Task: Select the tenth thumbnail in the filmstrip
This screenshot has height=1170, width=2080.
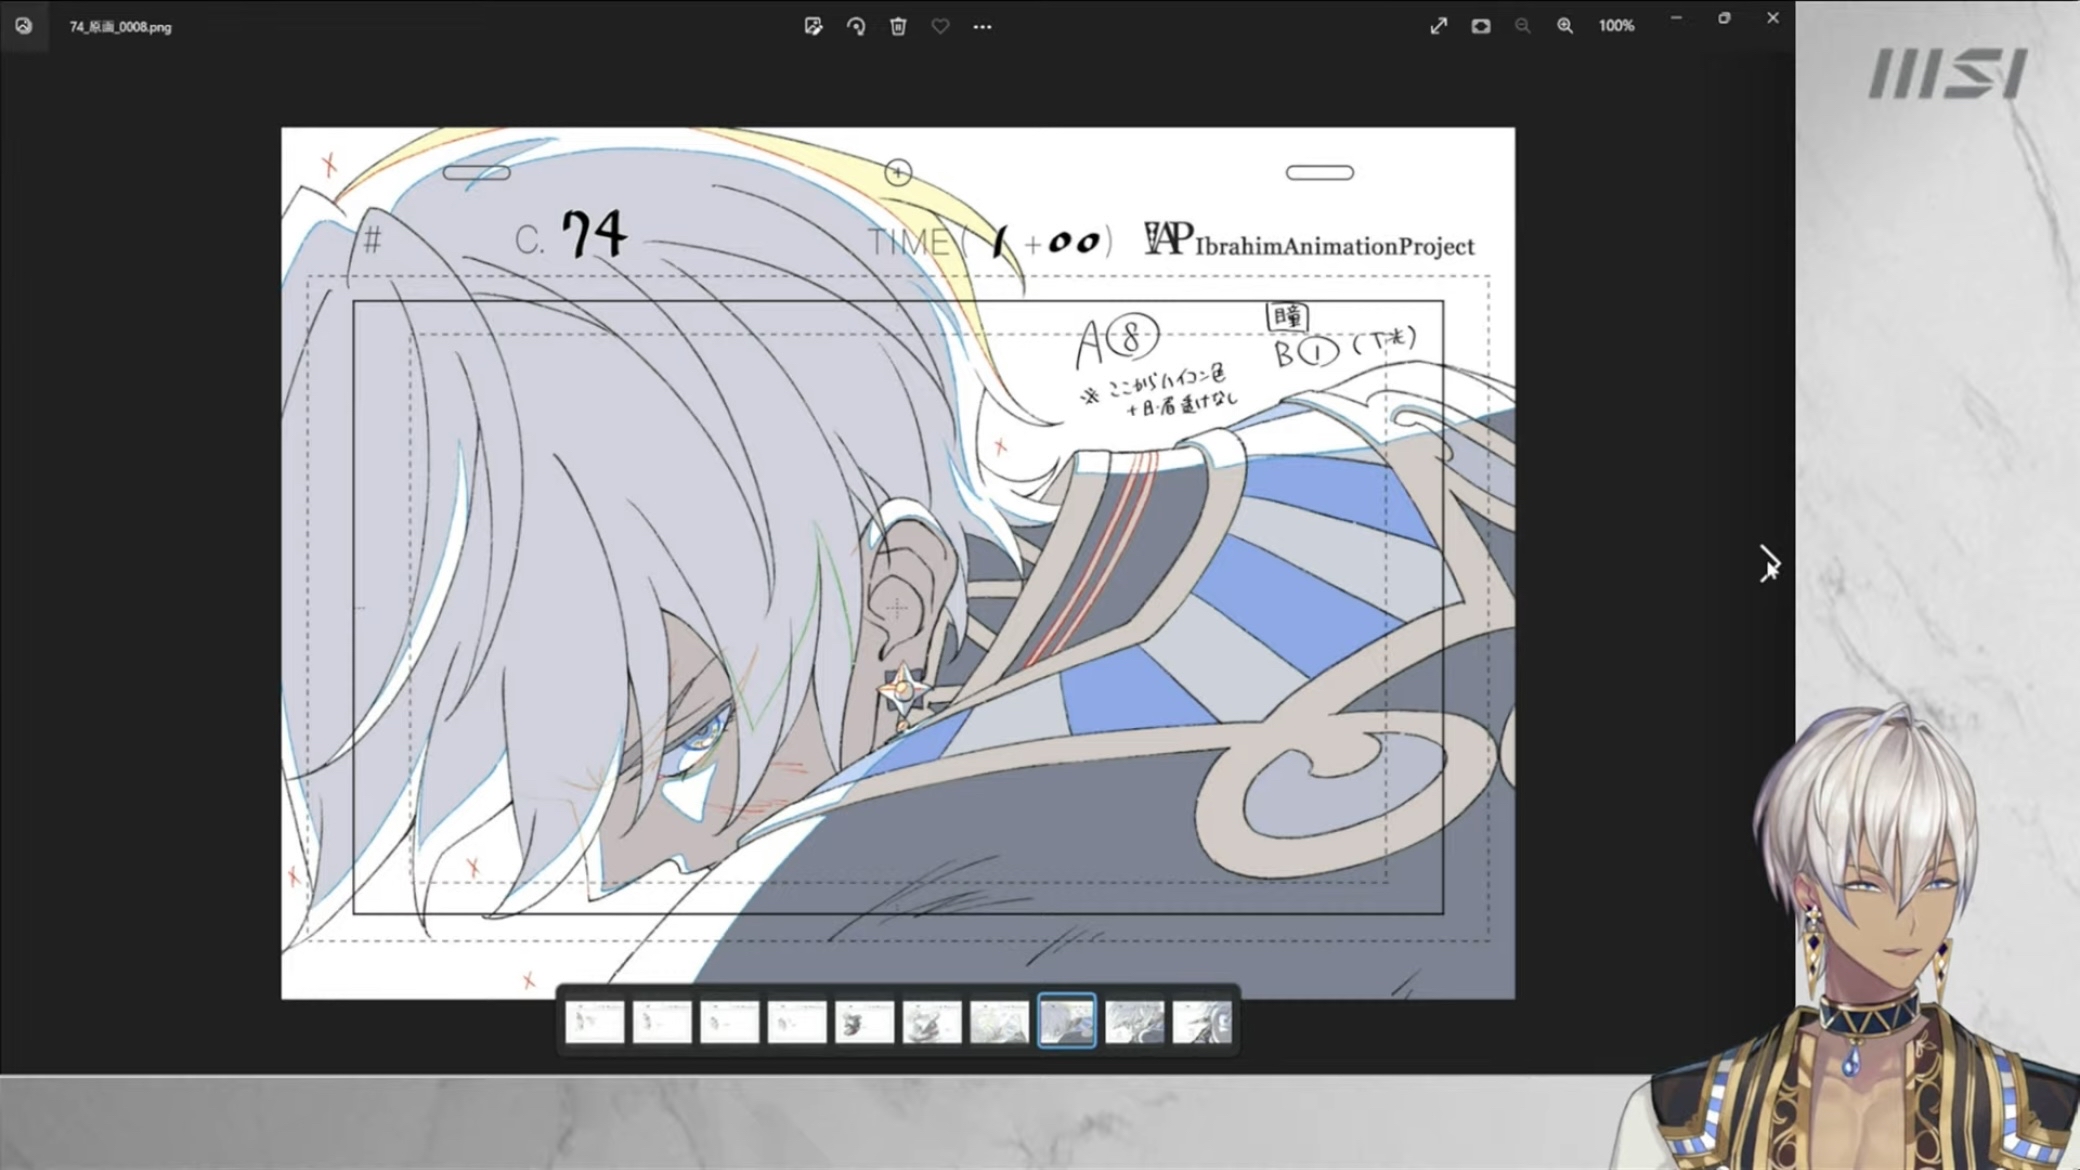Action: click(x=1202, y=1022)
